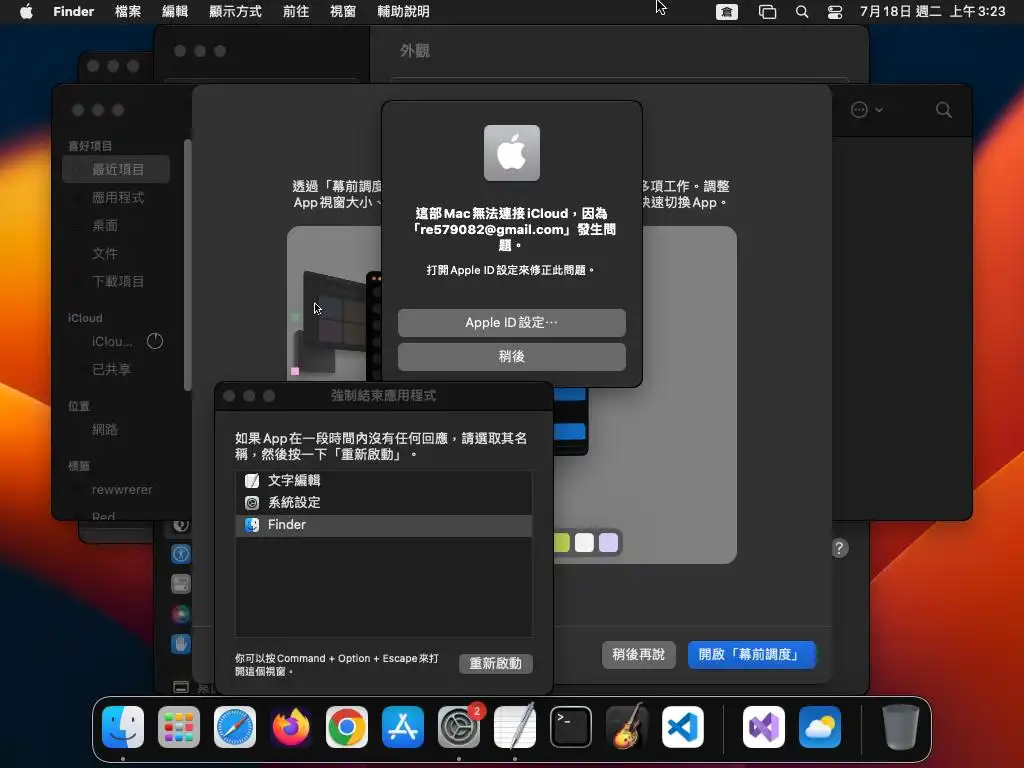This screenshot has width=1024, height=768.
Task: Select 系統設定 in Force Quit list
Action: pyautogui.click(x=383, y=503)
